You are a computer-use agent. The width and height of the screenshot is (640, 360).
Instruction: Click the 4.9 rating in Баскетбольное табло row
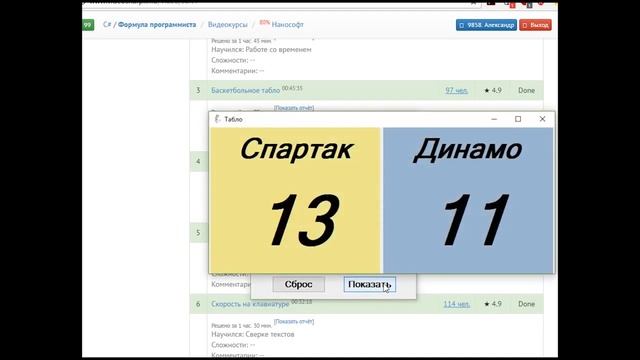click(x=493, y=90)
